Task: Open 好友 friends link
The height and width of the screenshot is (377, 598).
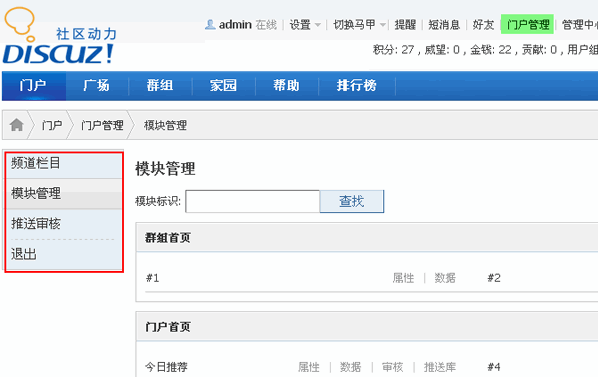Action: coord(483,24)
